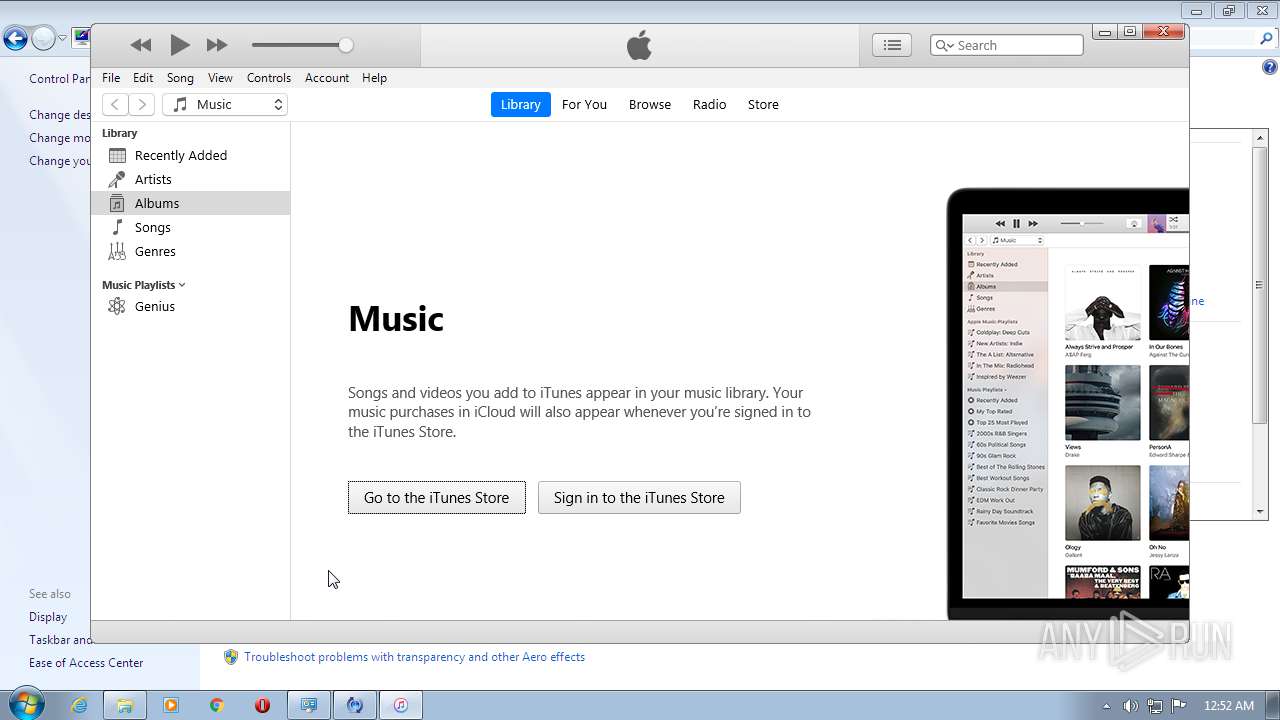Adjust the iTunes volume slider knob
1280x720 pixels.
pos(346,45)
